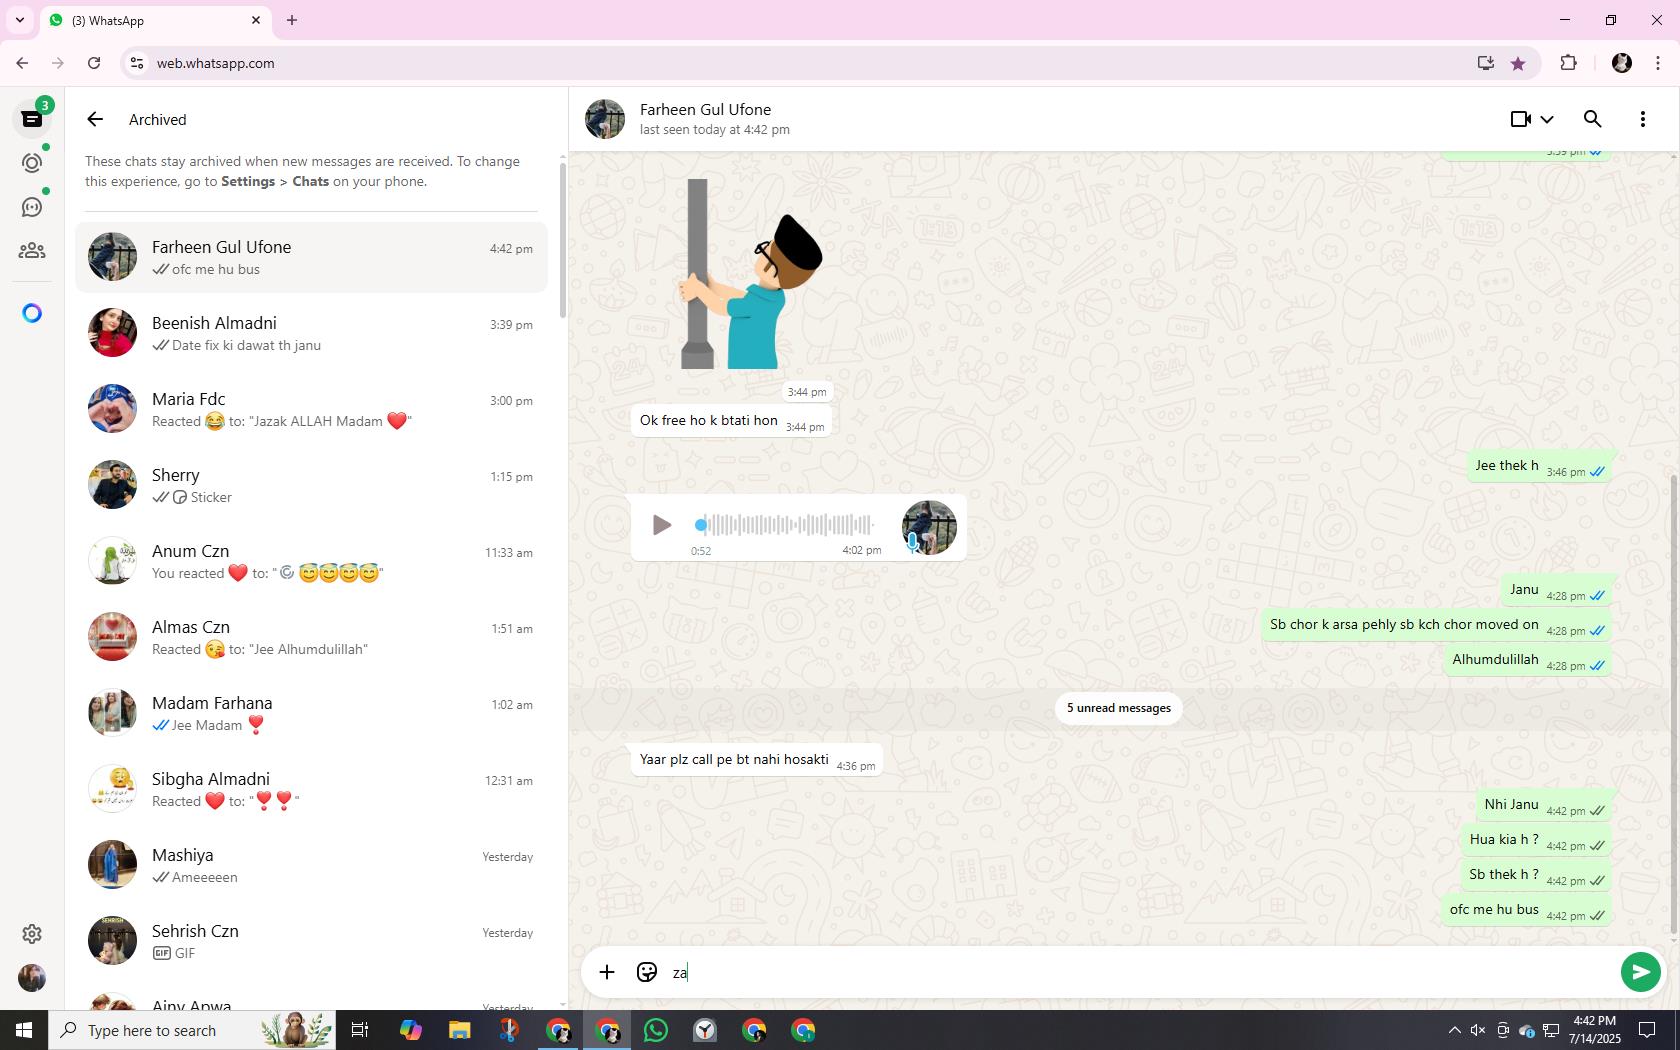Open the Almas Czn chat

tap(312, 637)
